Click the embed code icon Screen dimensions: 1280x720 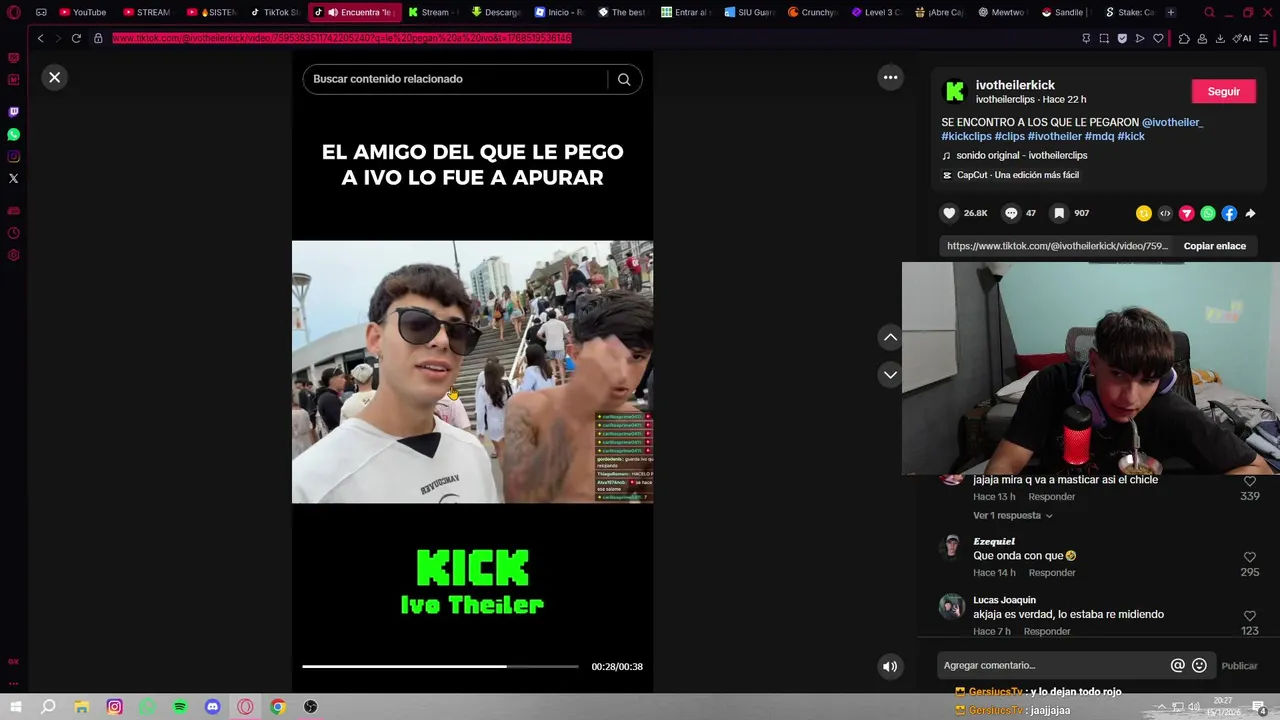(x=1165, y=213)
